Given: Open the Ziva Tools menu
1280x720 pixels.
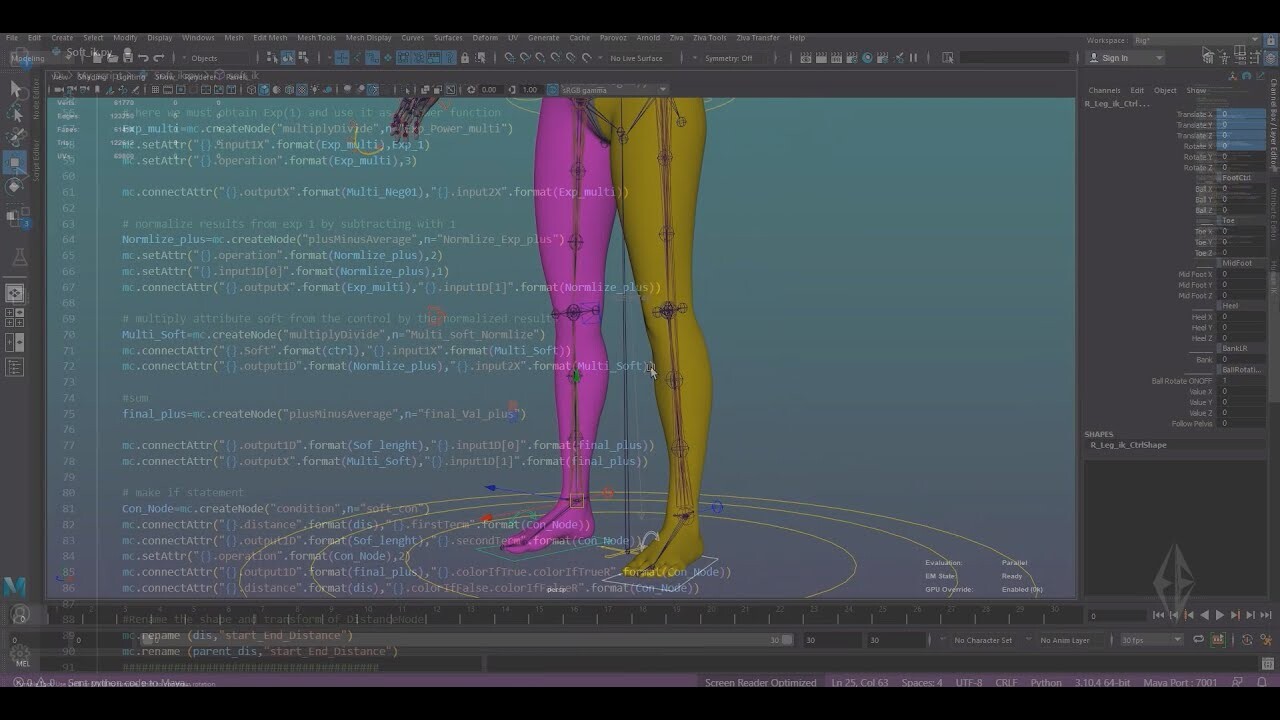Looking at the screenshot, I should tap(709, 37).
